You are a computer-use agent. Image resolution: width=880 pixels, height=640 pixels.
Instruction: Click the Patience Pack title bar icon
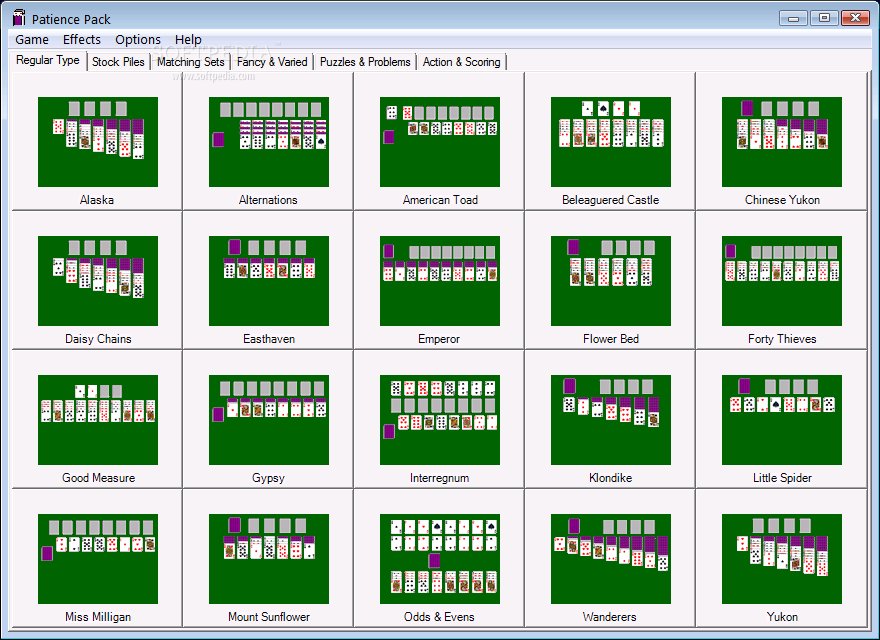tap(19, 18)
